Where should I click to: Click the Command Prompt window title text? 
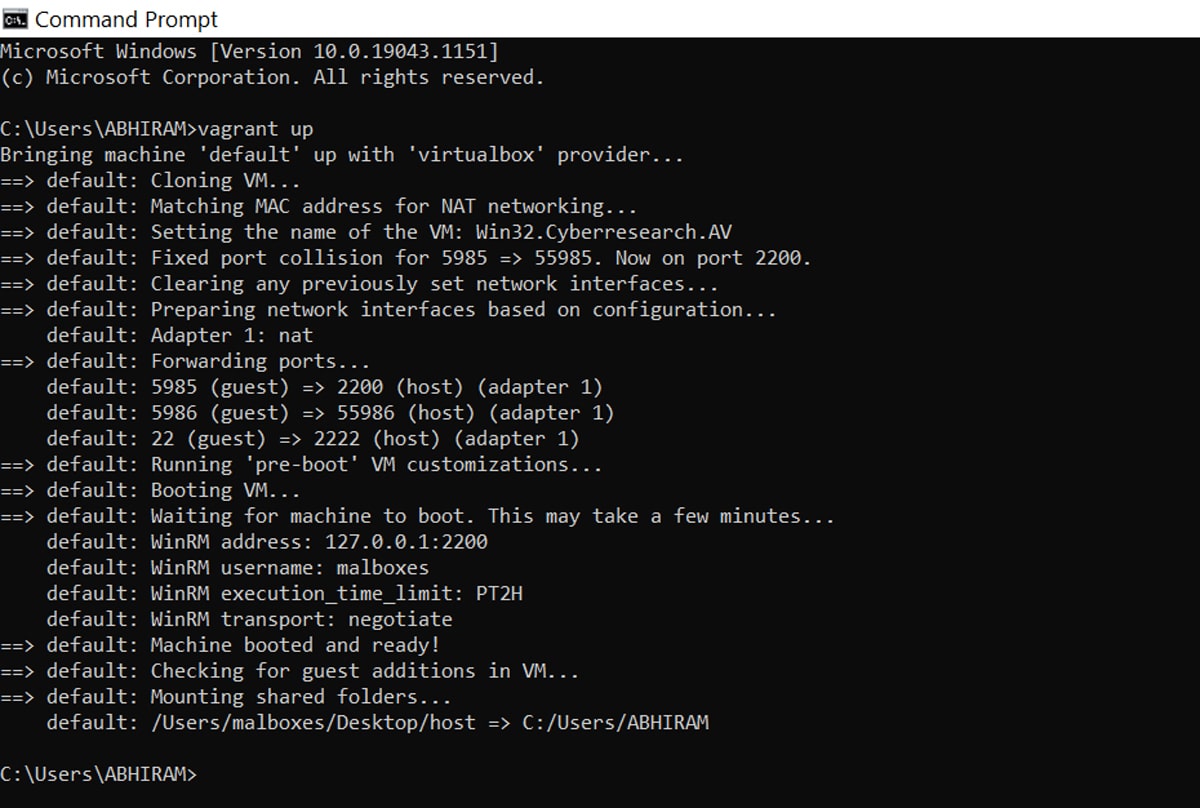[x=126, y=19]
